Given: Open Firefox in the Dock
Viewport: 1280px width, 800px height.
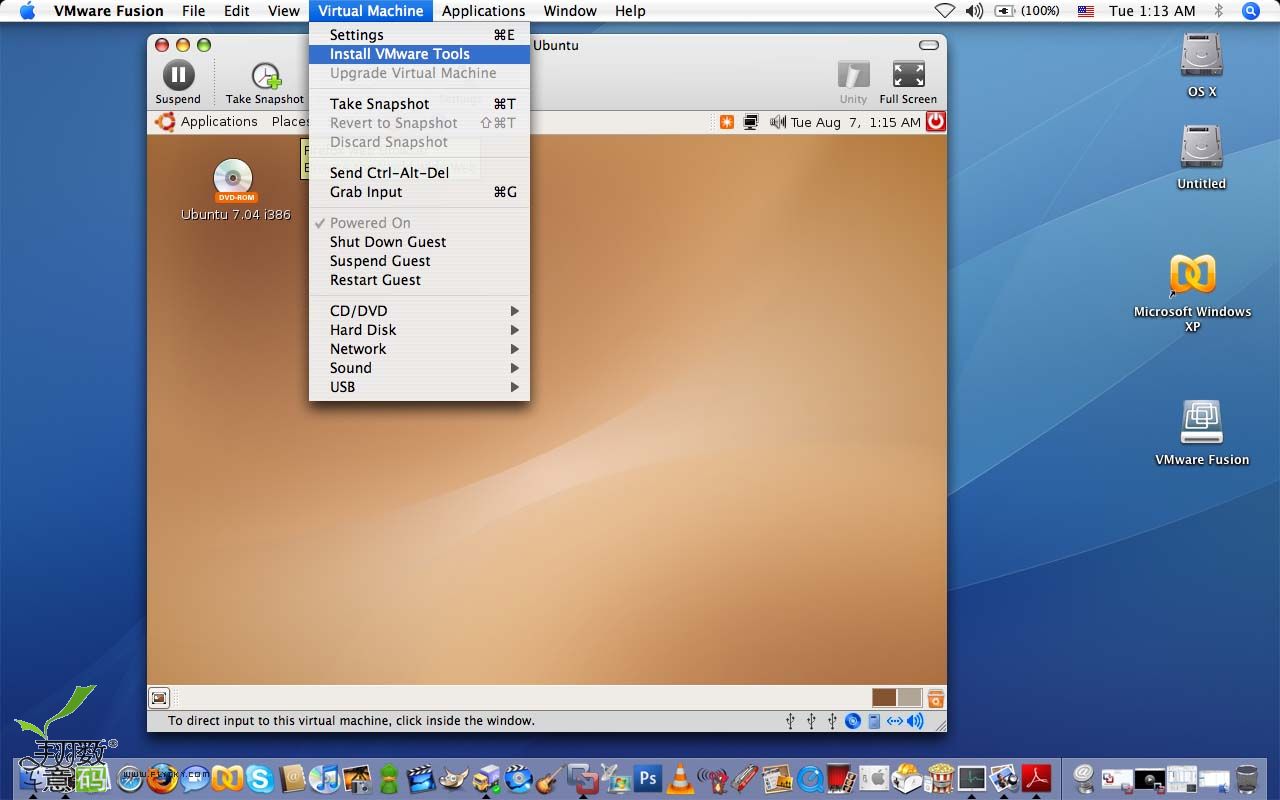Looking at the screenshot, I should click(162, 778).
